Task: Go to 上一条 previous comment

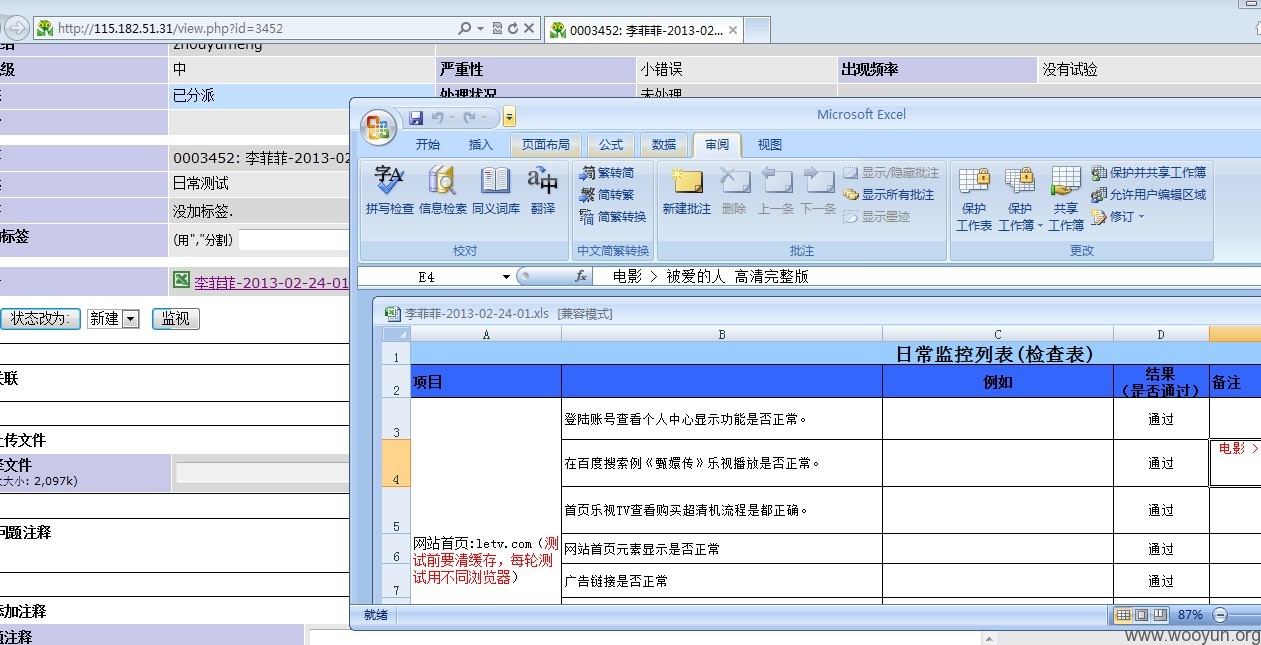Action: pos(776,190)
